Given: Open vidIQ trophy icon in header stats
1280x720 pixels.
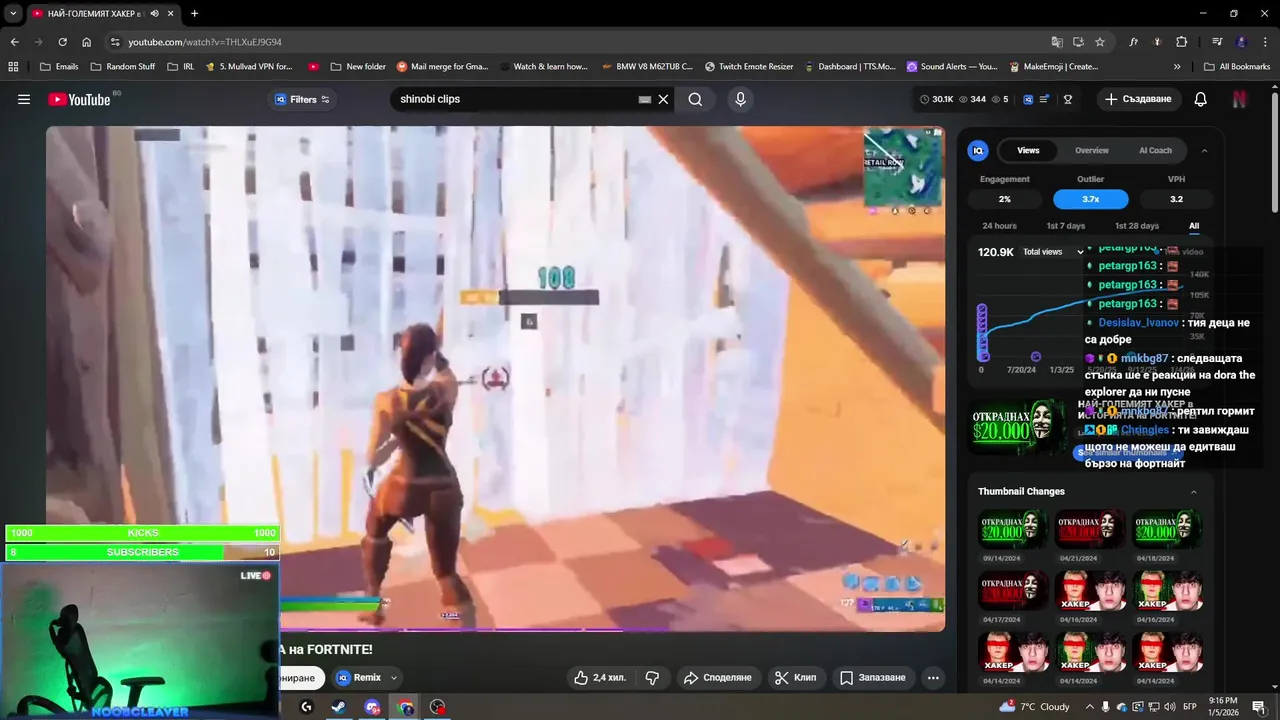Looking at the screenshot, I should coord(1068,99).
